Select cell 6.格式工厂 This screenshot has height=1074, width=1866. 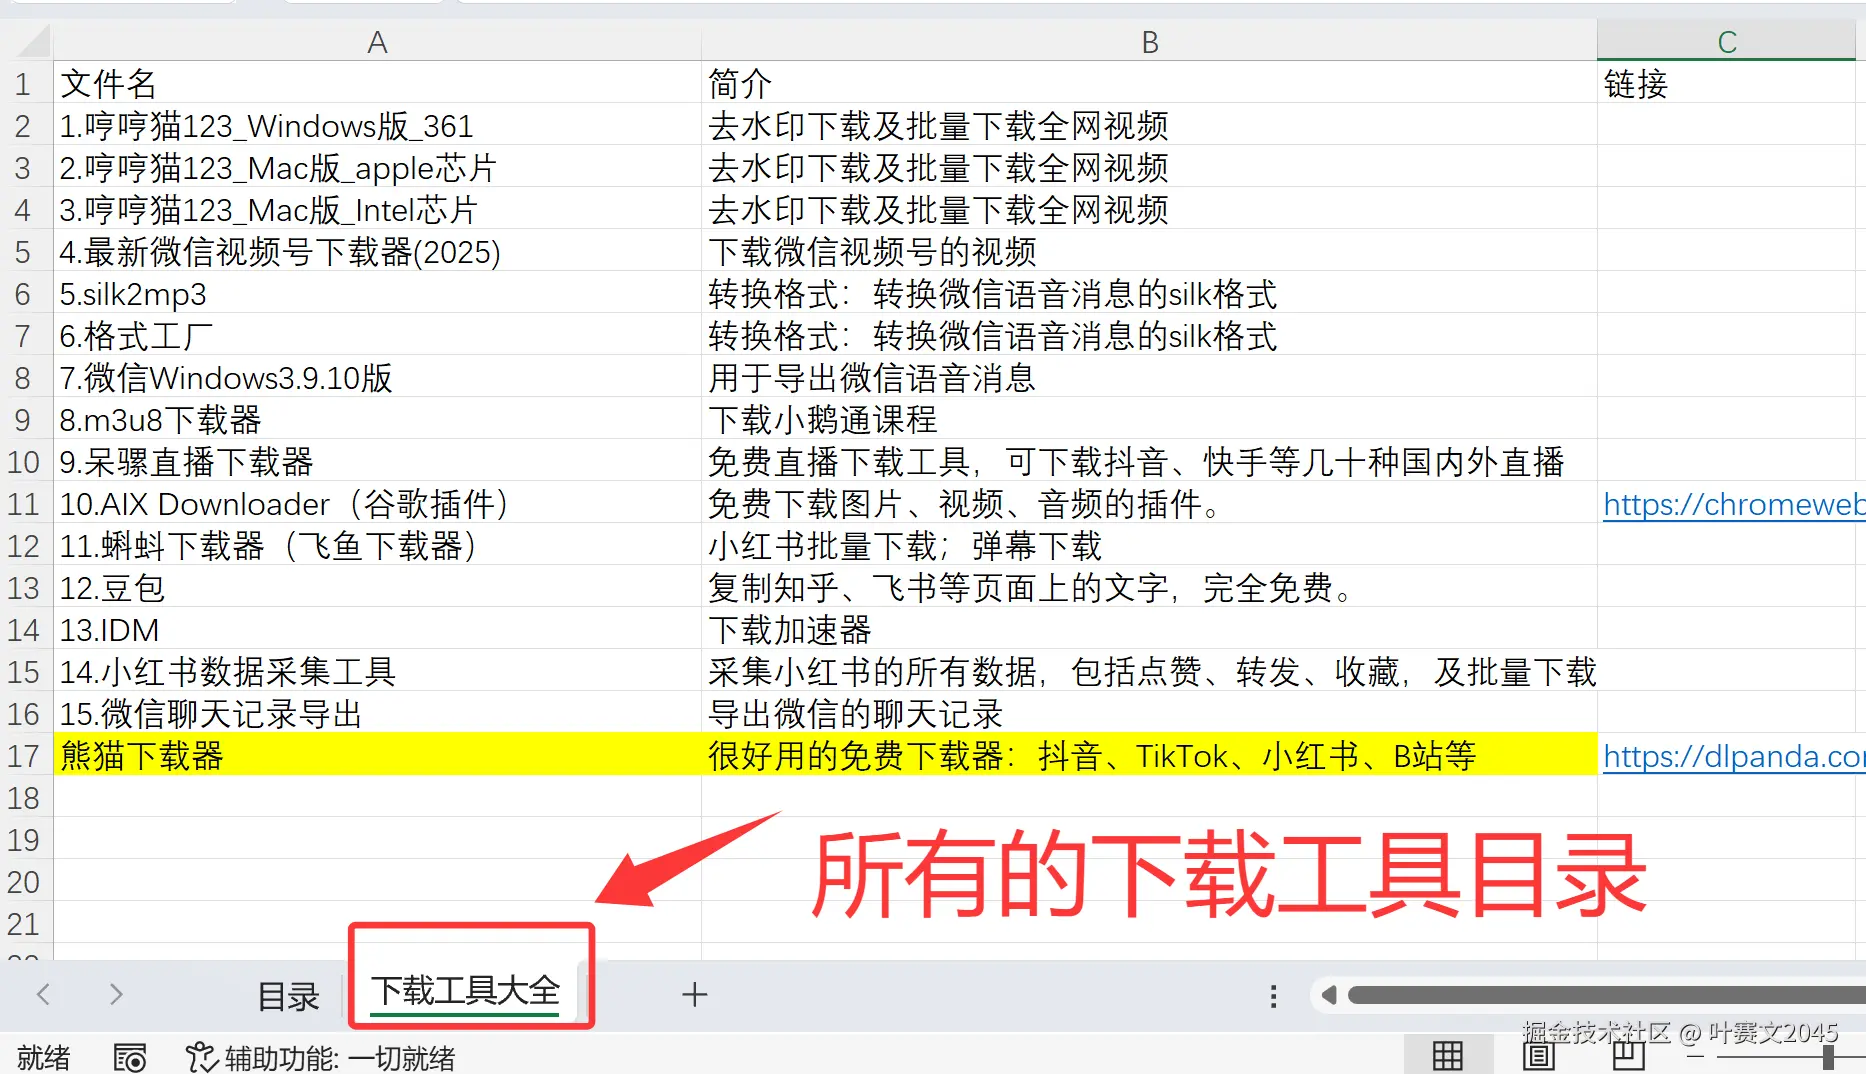click(377, 336)
